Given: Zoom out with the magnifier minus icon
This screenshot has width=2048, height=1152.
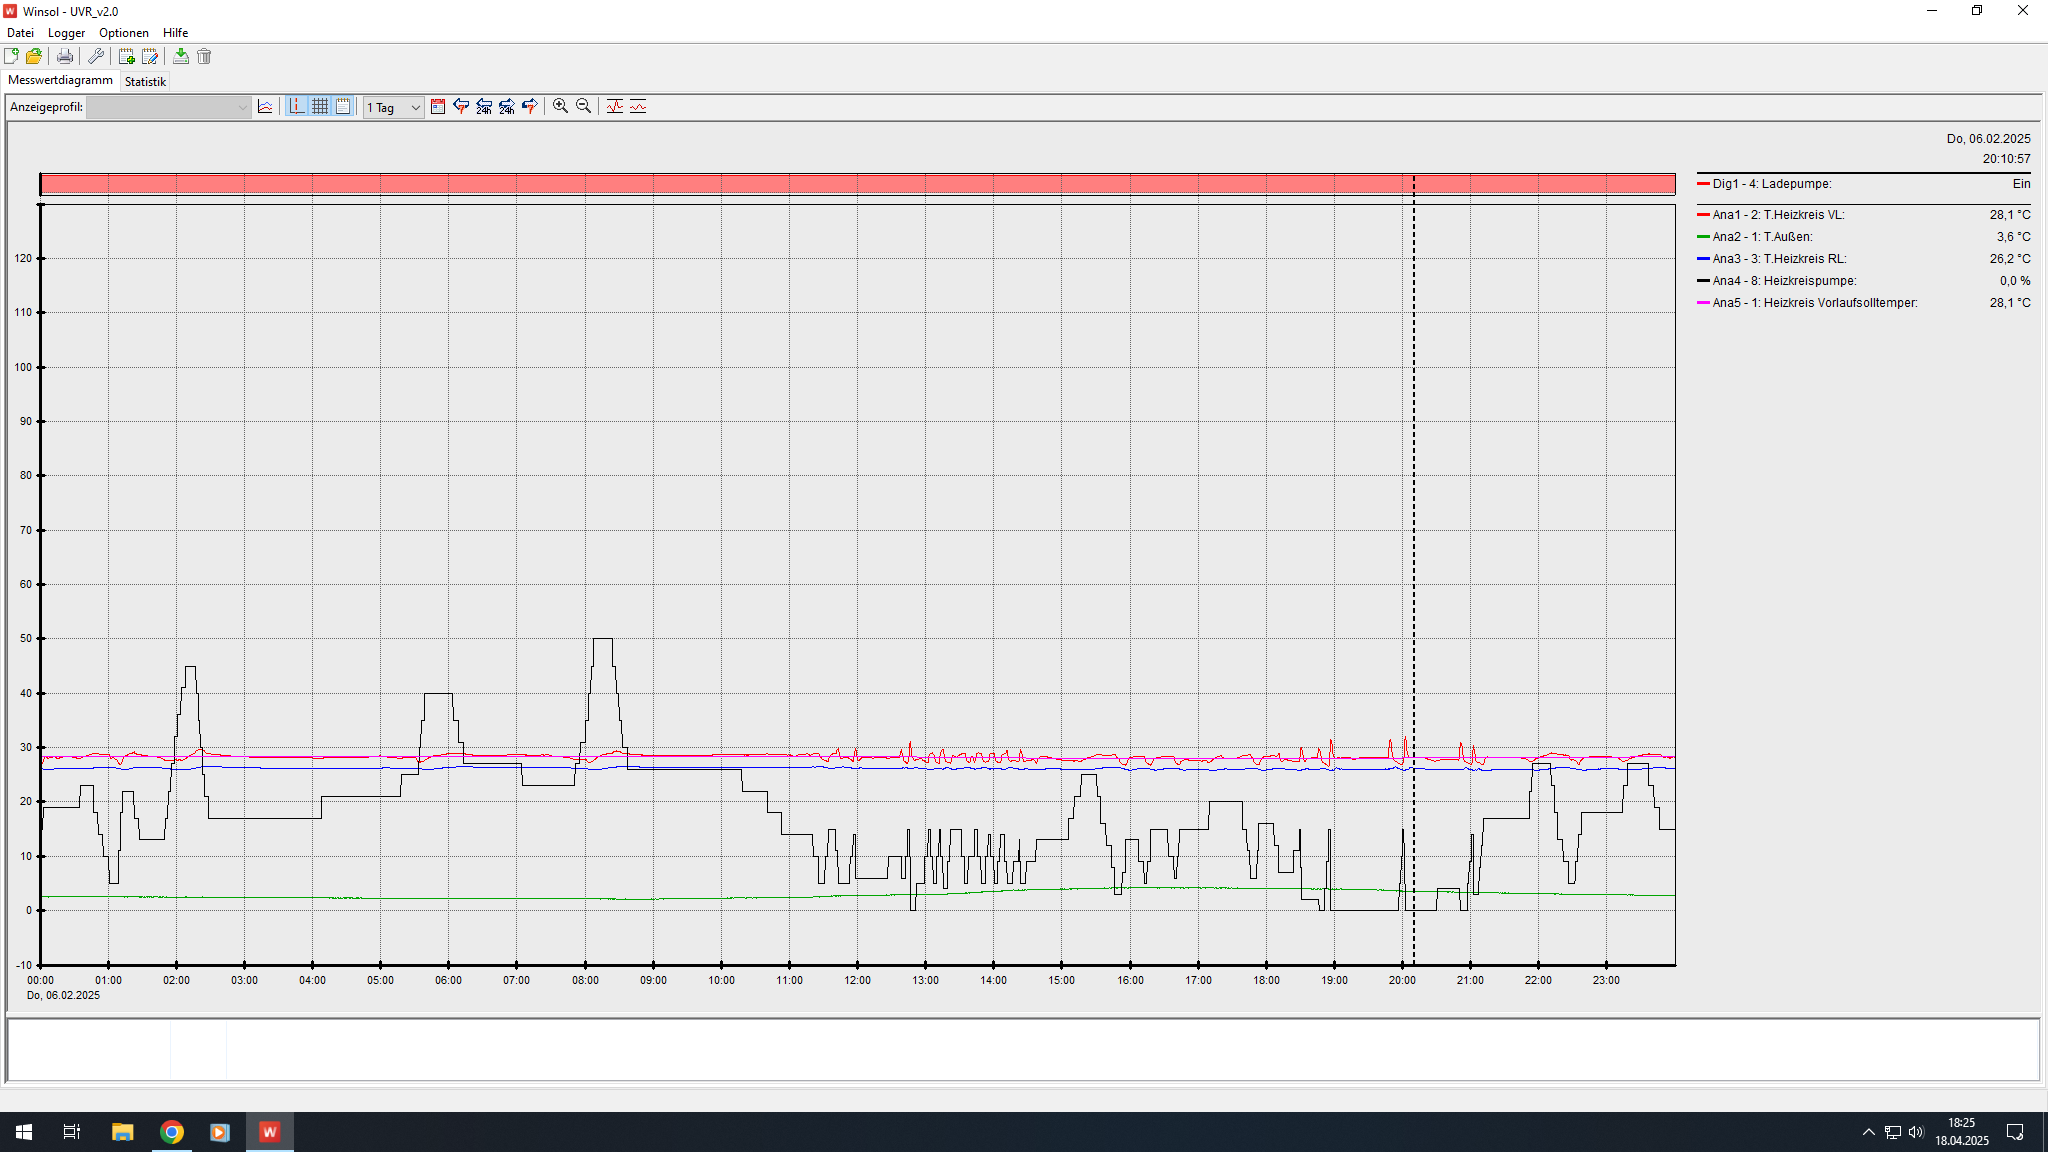Looking at the screenshot, I should pyautogui.click(x=584, y=107).
